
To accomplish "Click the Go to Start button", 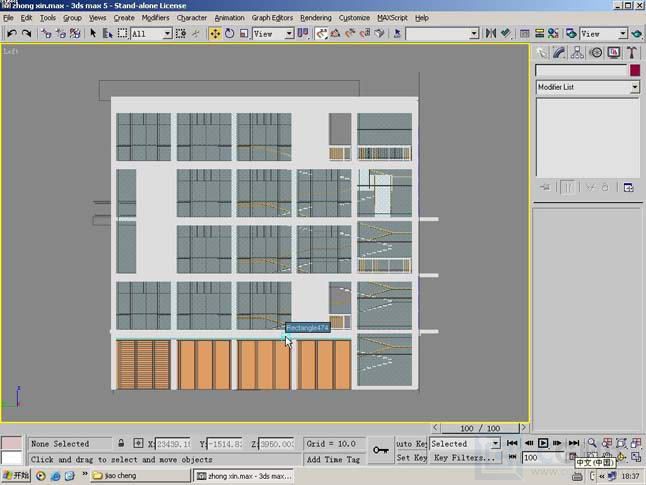I will (x=512, y=443).
